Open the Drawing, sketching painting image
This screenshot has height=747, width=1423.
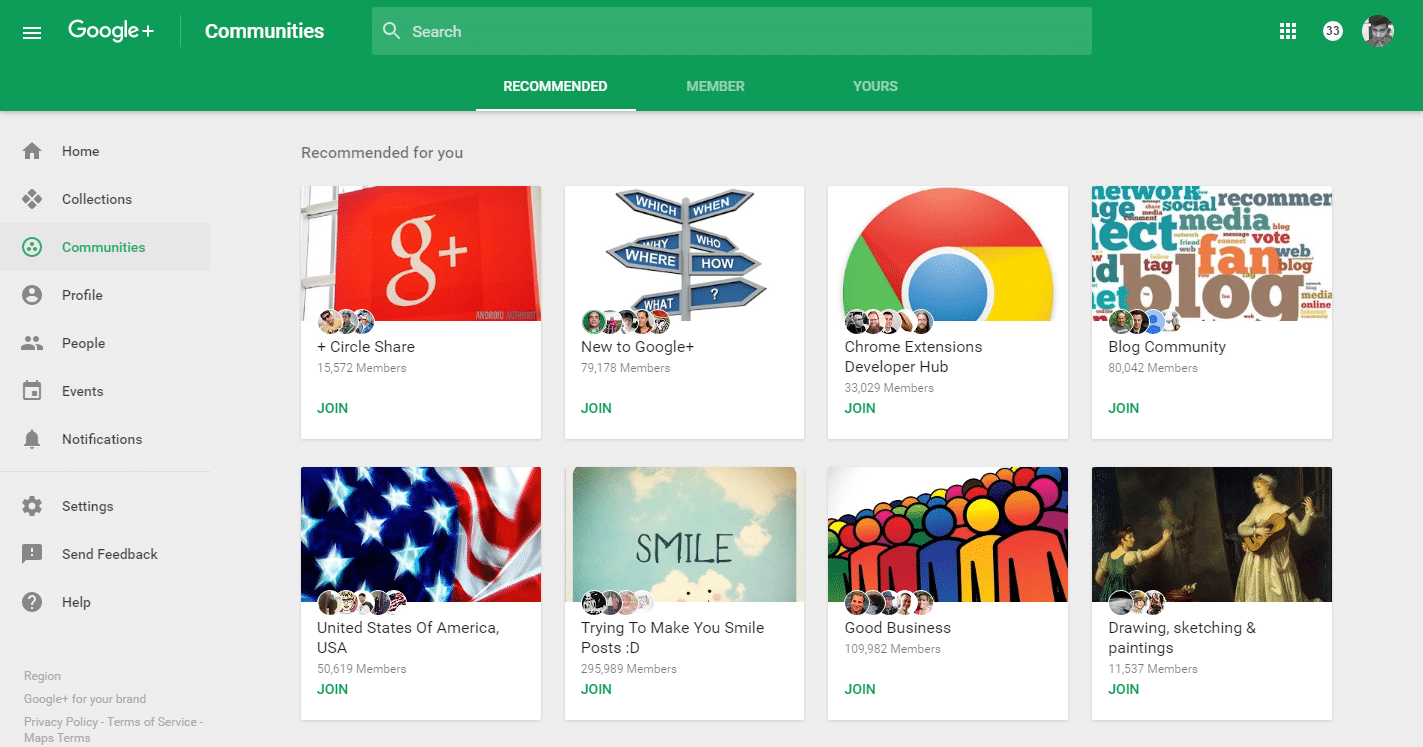tap(1212, 534)
